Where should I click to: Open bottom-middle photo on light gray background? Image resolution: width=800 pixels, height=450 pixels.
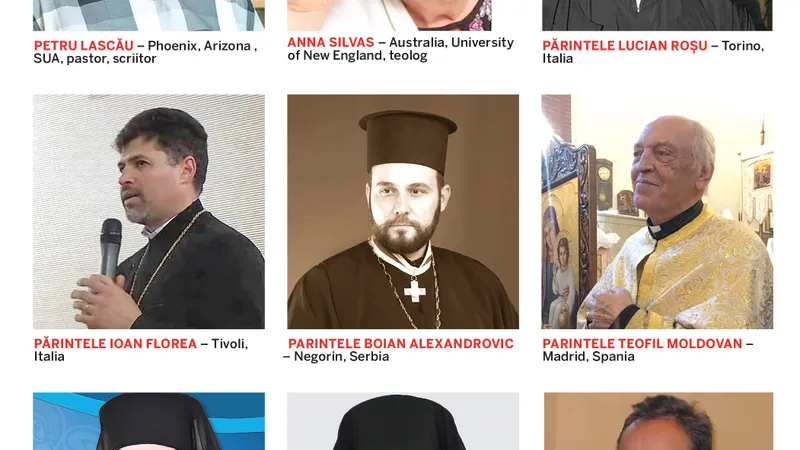click(x=403, y=421)
